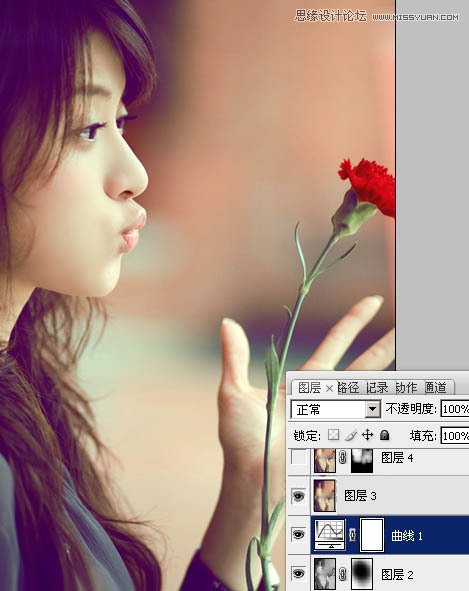Click the lock transparent pixels icon

click(x=333, y=435)
